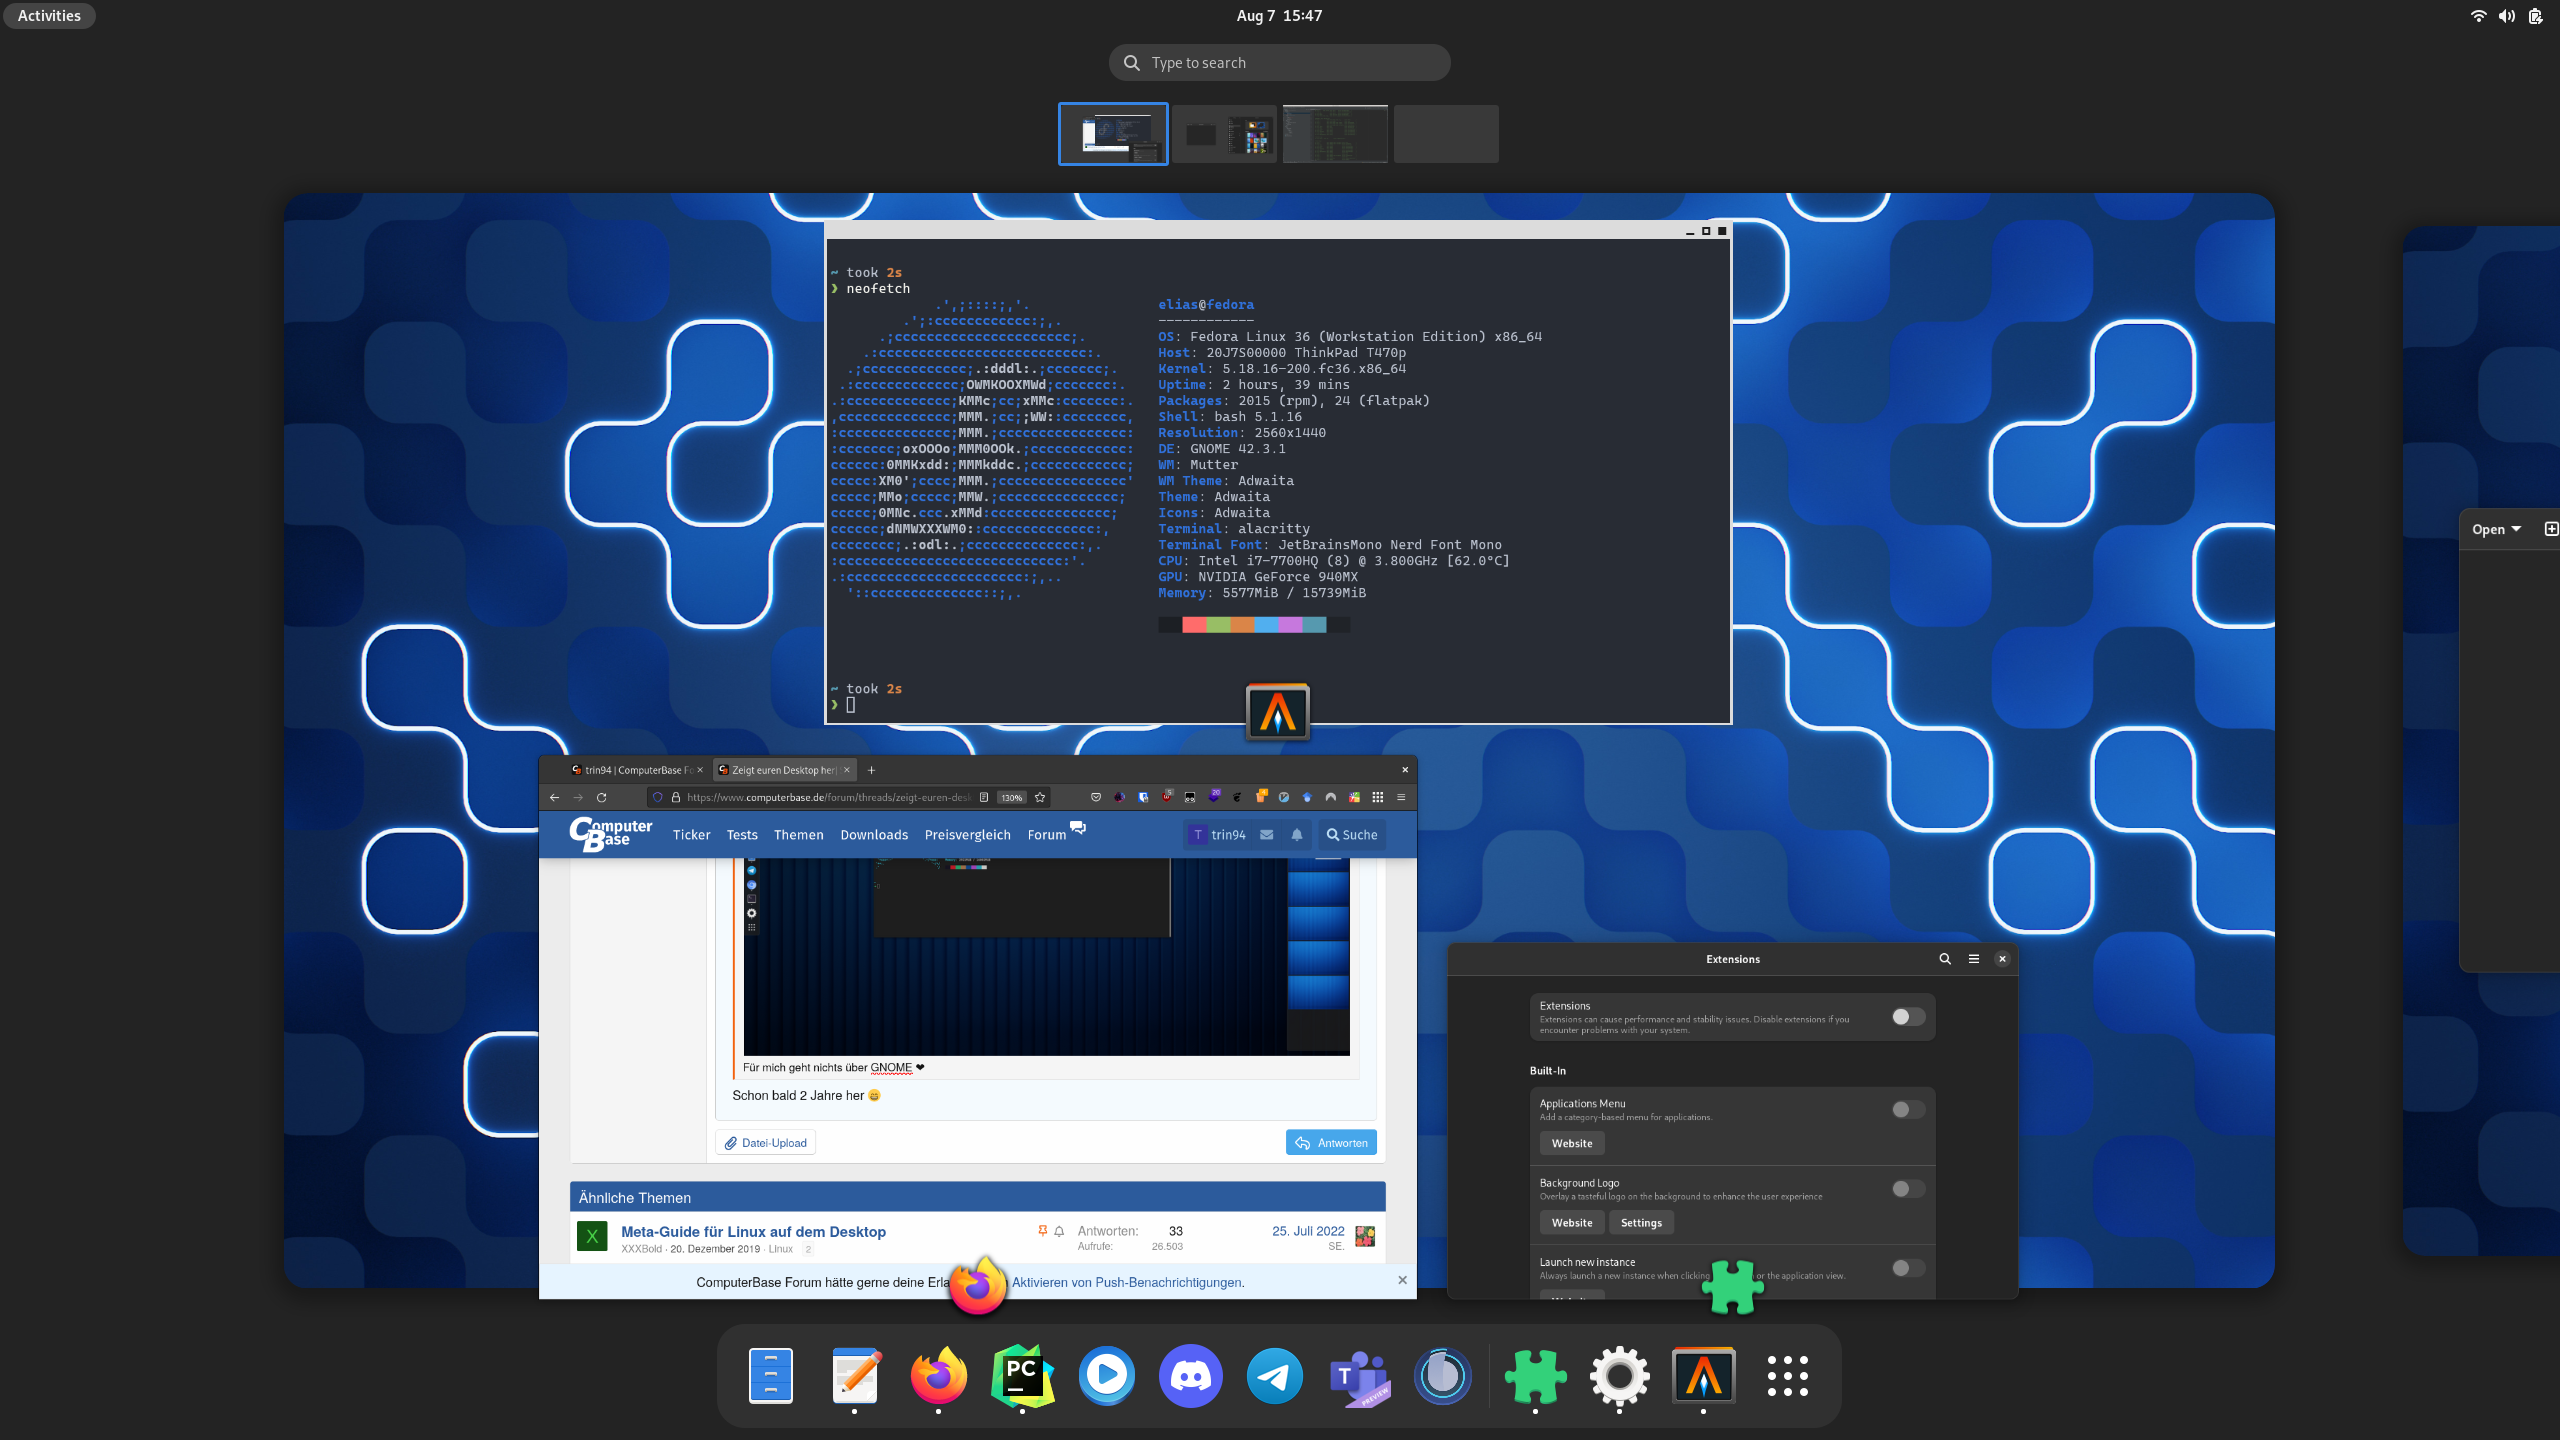Toggle the global Extensions switch
This screenshot has width=2560, height=1440.
(x=1907, y=1016)
